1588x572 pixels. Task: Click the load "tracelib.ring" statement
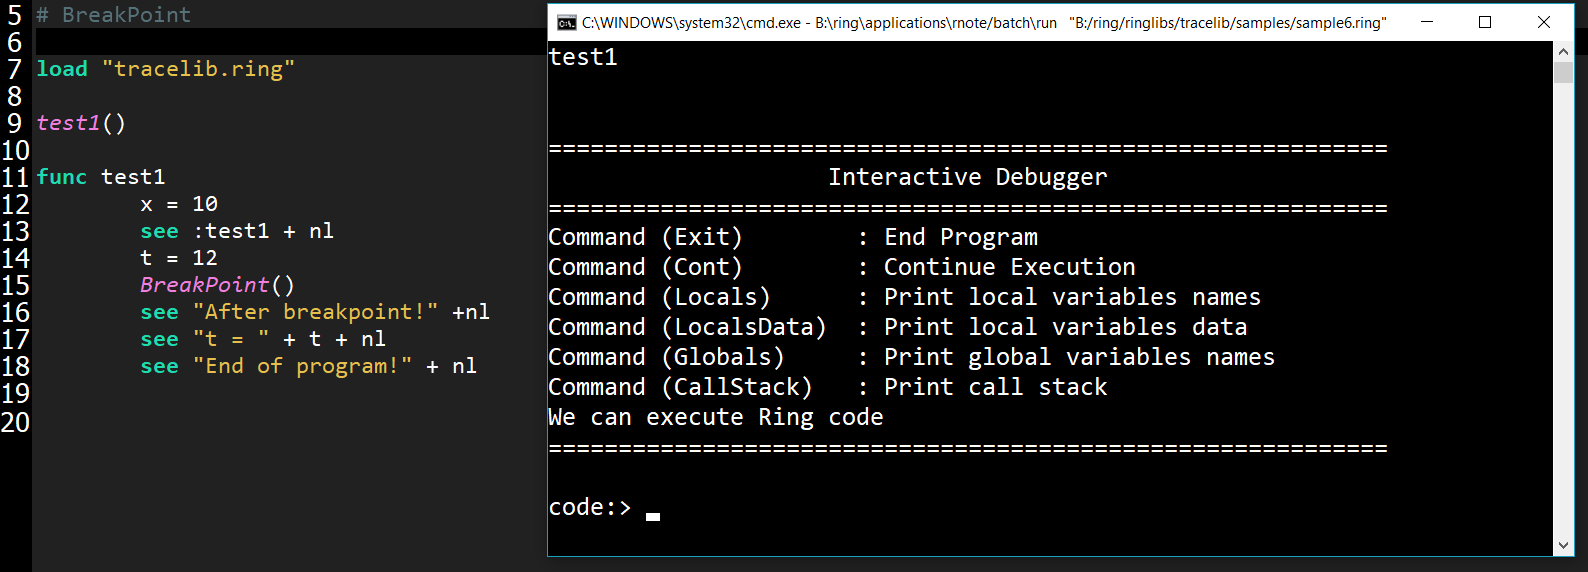[x=165, y=69]
